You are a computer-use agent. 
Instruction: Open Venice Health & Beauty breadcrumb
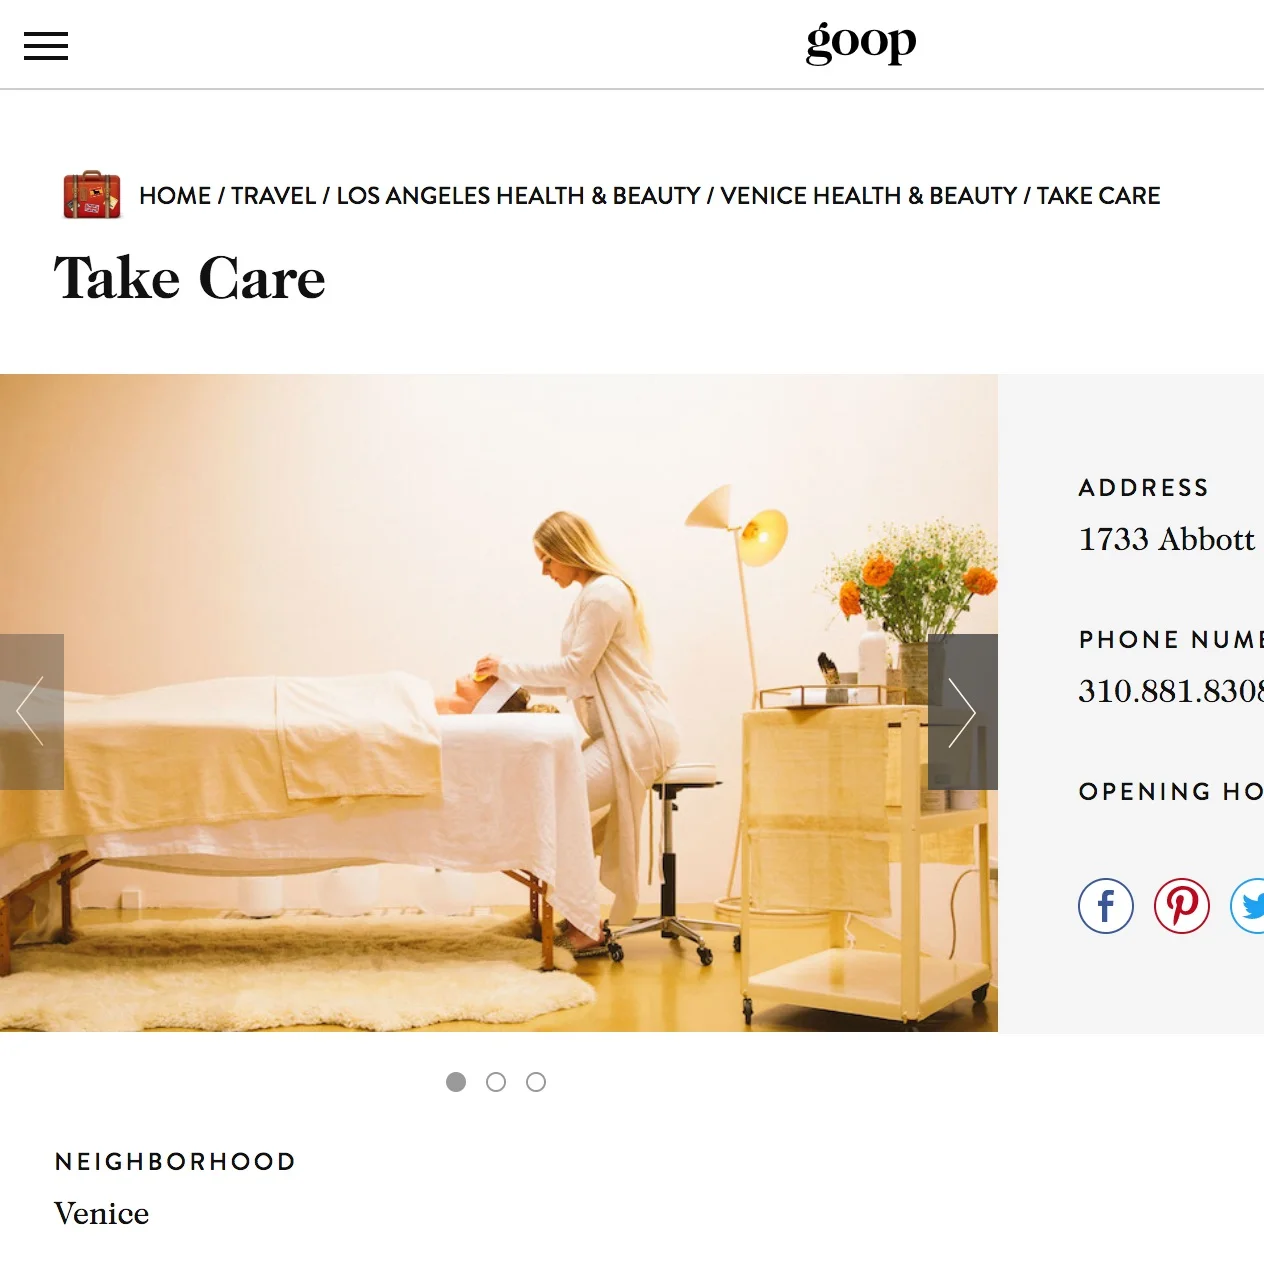coord(868,196)
